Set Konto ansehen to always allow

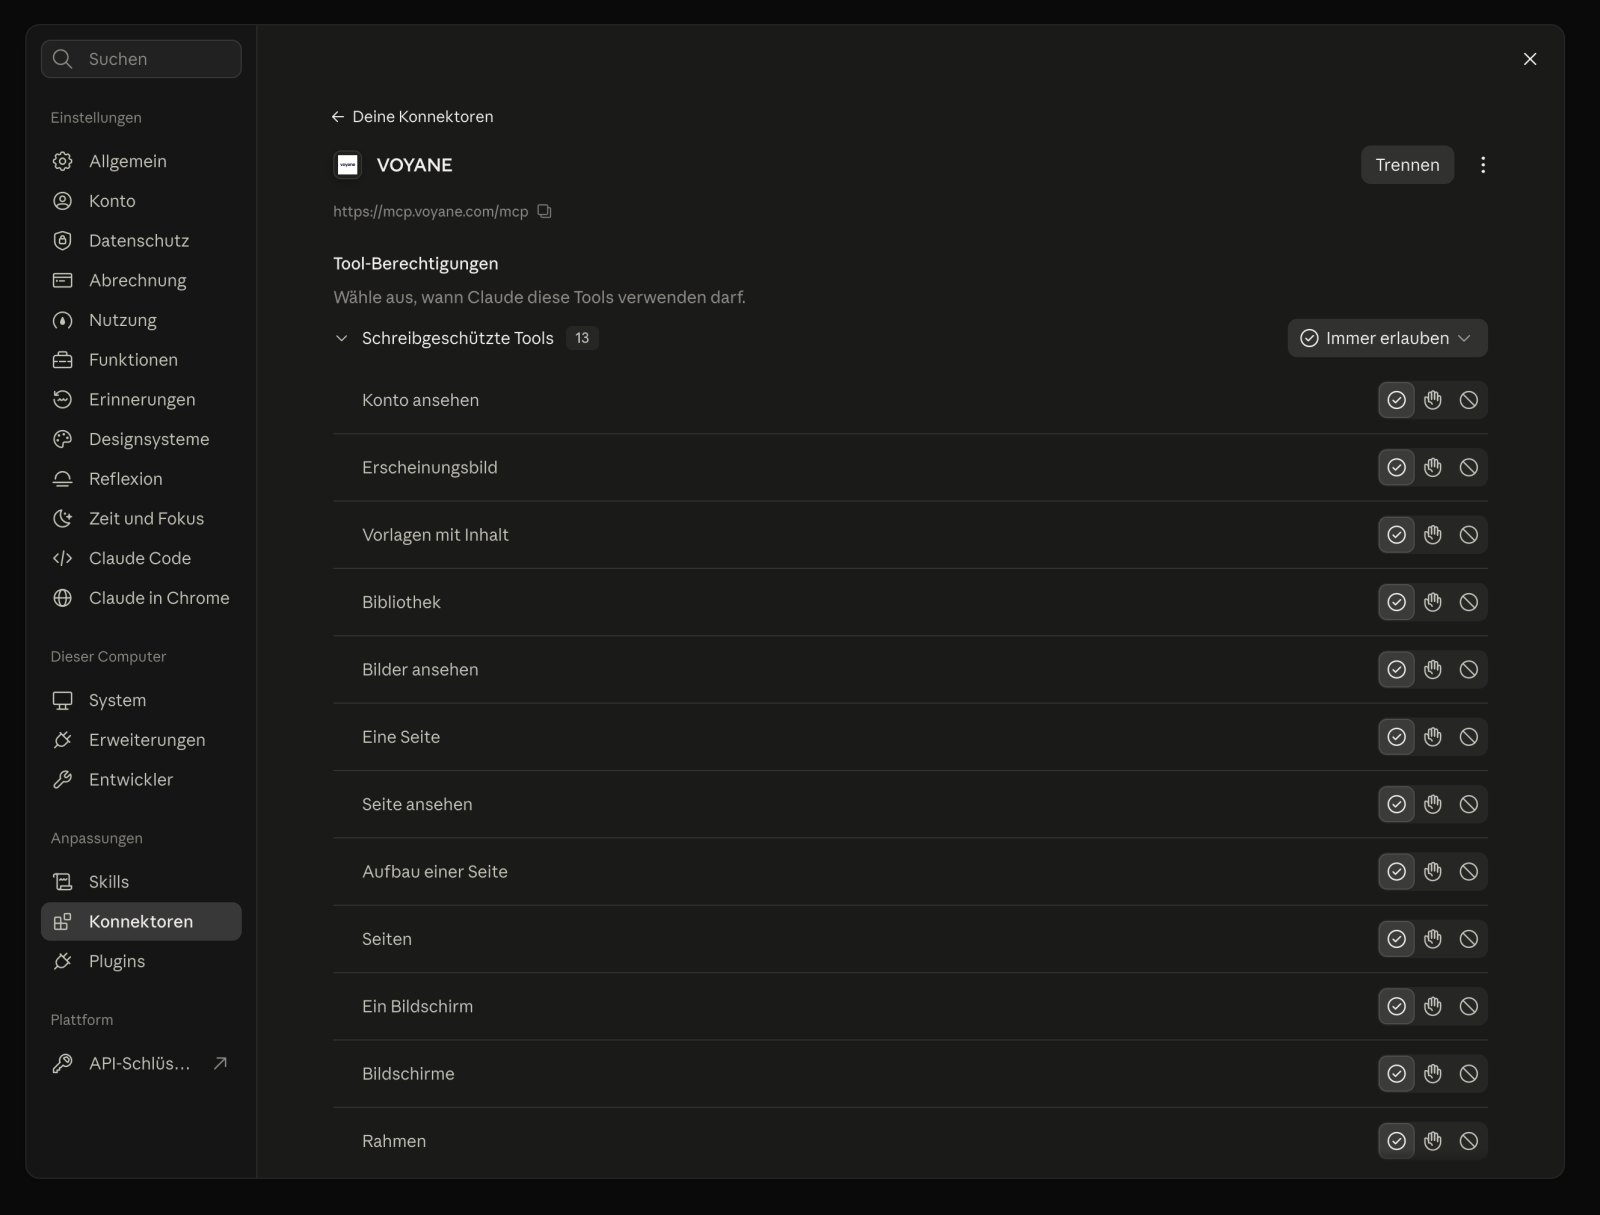coord(1397,400)
